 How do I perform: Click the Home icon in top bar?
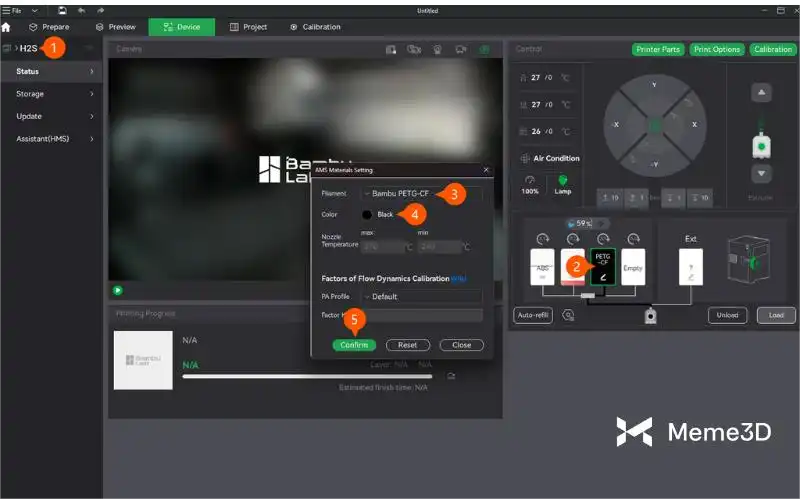(7, 27)
